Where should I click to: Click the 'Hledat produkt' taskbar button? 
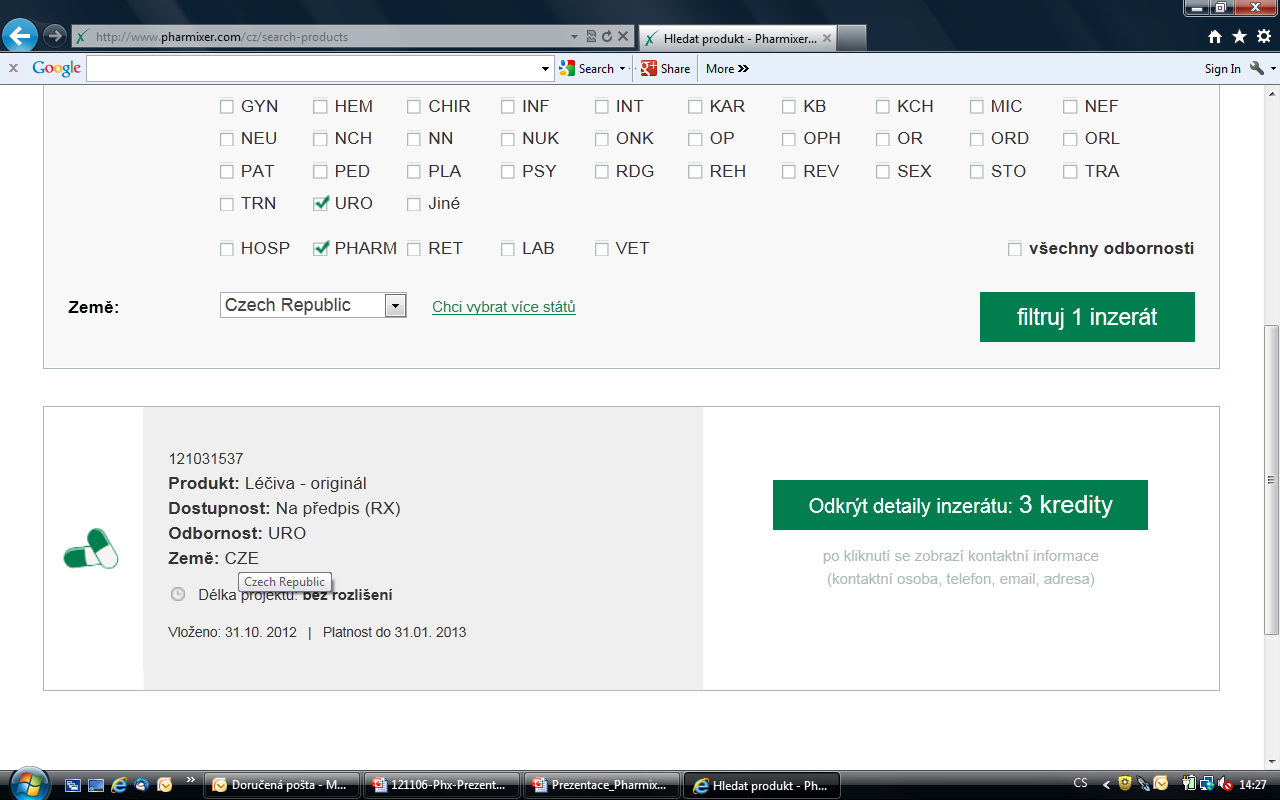[x=762, y=785]
